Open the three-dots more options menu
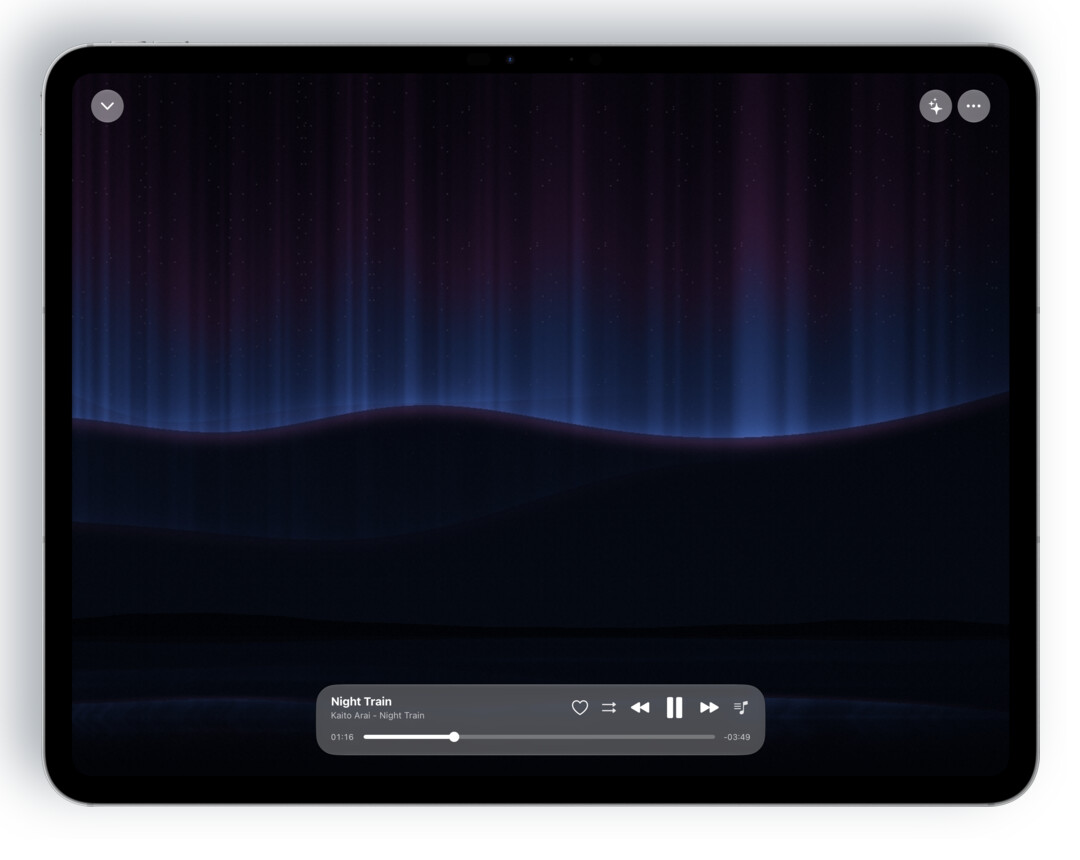 click(973, 106)
